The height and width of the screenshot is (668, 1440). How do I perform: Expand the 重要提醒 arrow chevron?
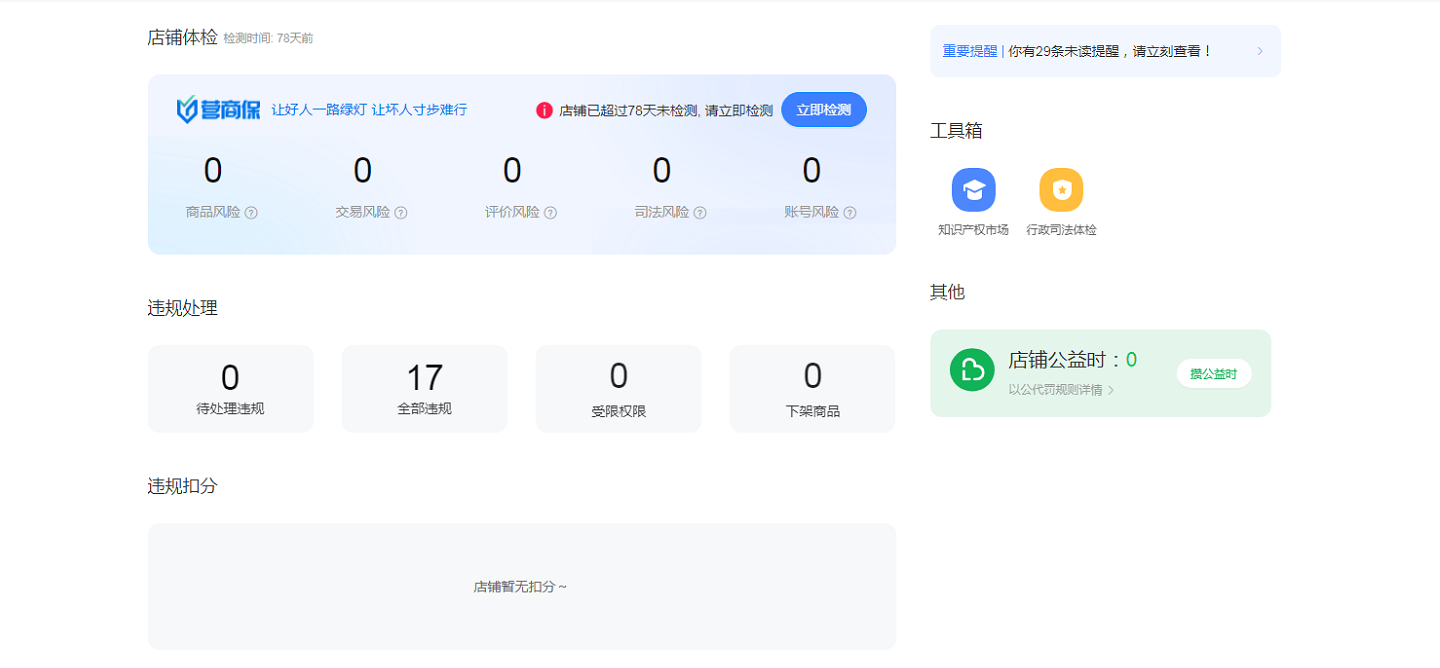click(x=1260, y=51)
